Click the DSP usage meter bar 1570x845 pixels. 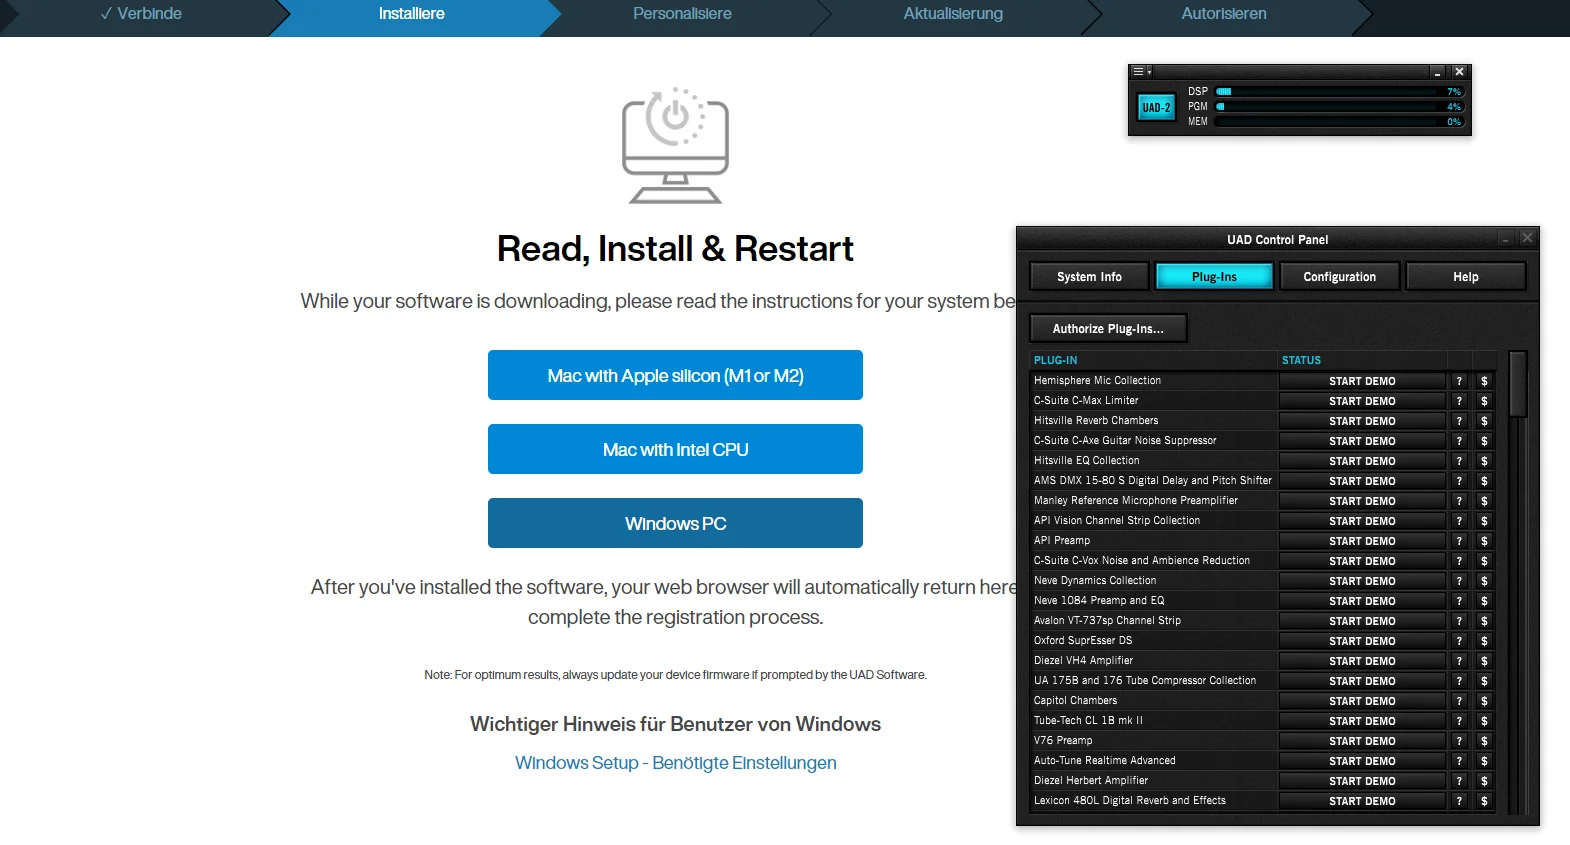(x=1340, y=92)
